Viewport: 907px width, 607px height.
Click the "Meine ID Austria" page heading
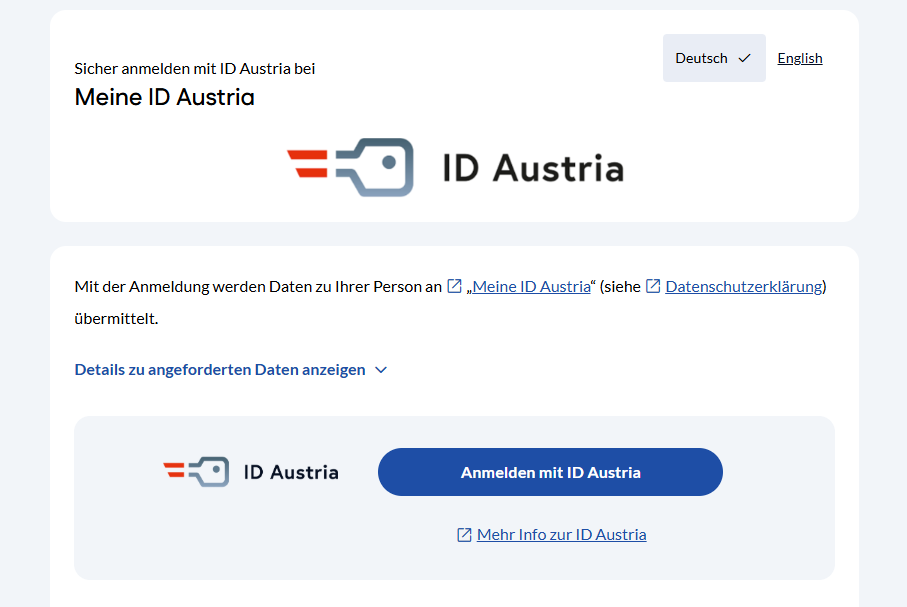(x=164, y=98)
